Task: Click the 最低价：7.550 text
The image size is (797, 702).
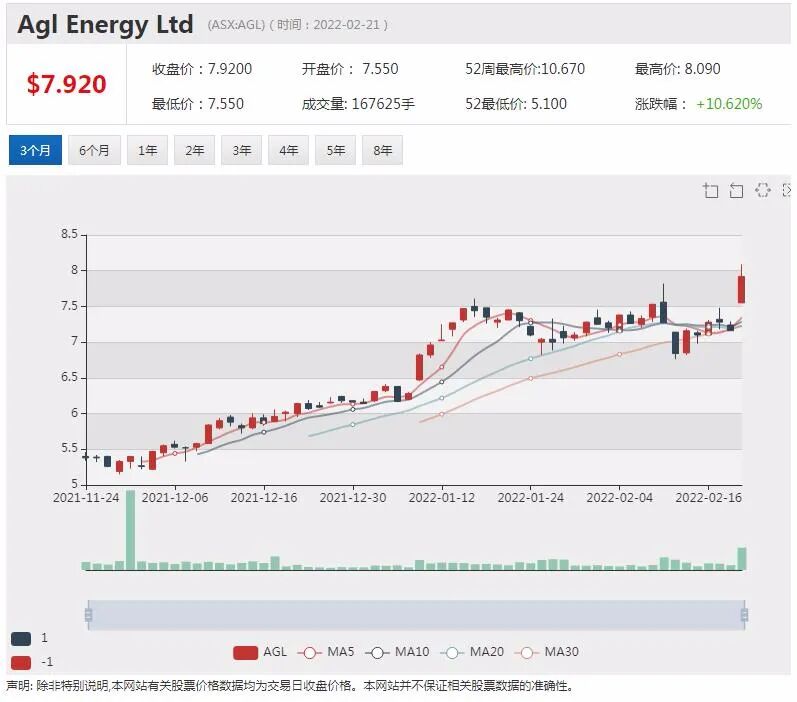Action: (198, 104)
